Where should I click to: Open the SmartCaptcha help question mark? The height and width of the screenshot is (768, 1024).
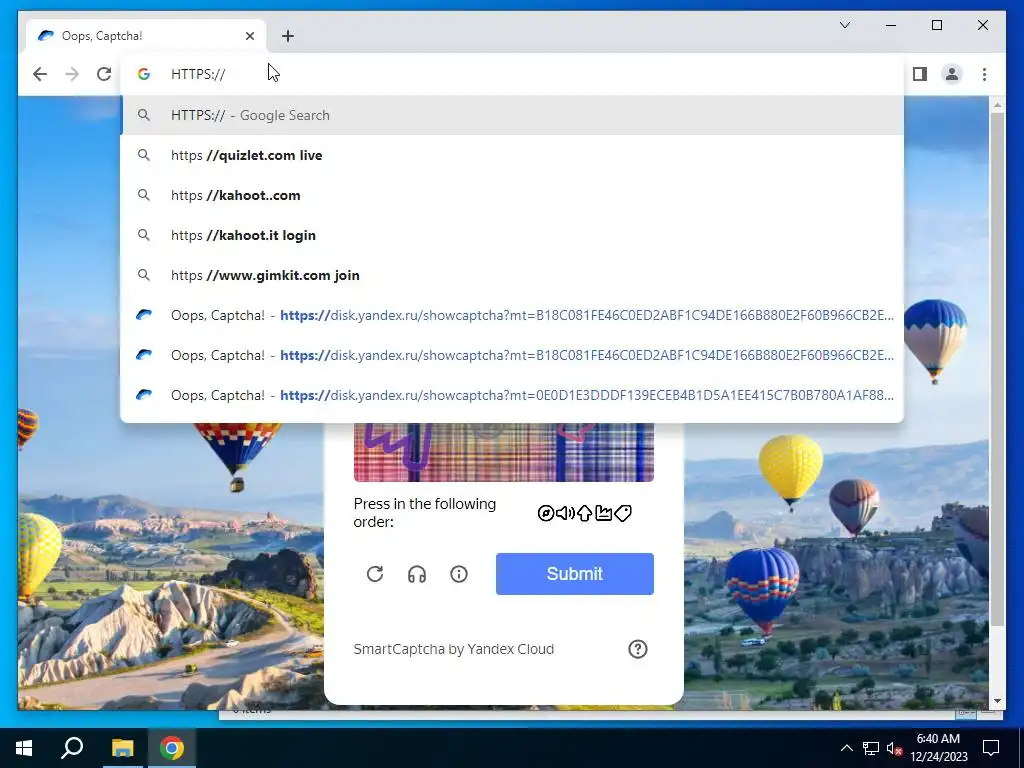[637, 649]
